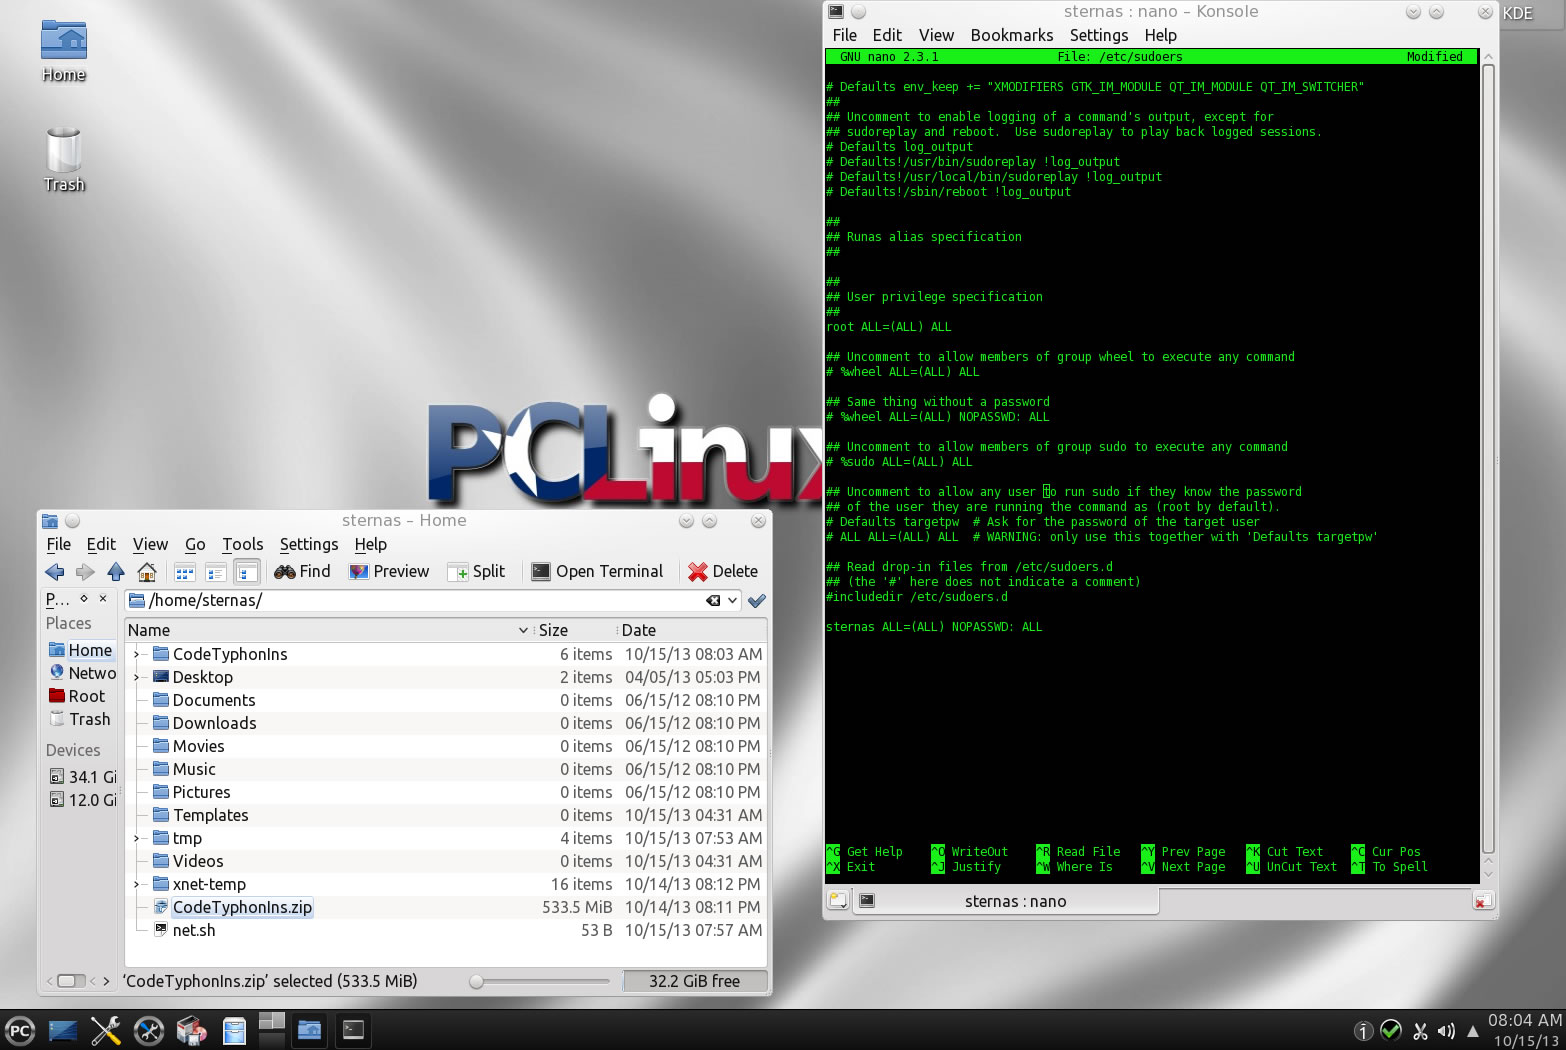Launch the package manager taskbar icon
The image size is (1566, 1050).
(x=191, y=1031)
